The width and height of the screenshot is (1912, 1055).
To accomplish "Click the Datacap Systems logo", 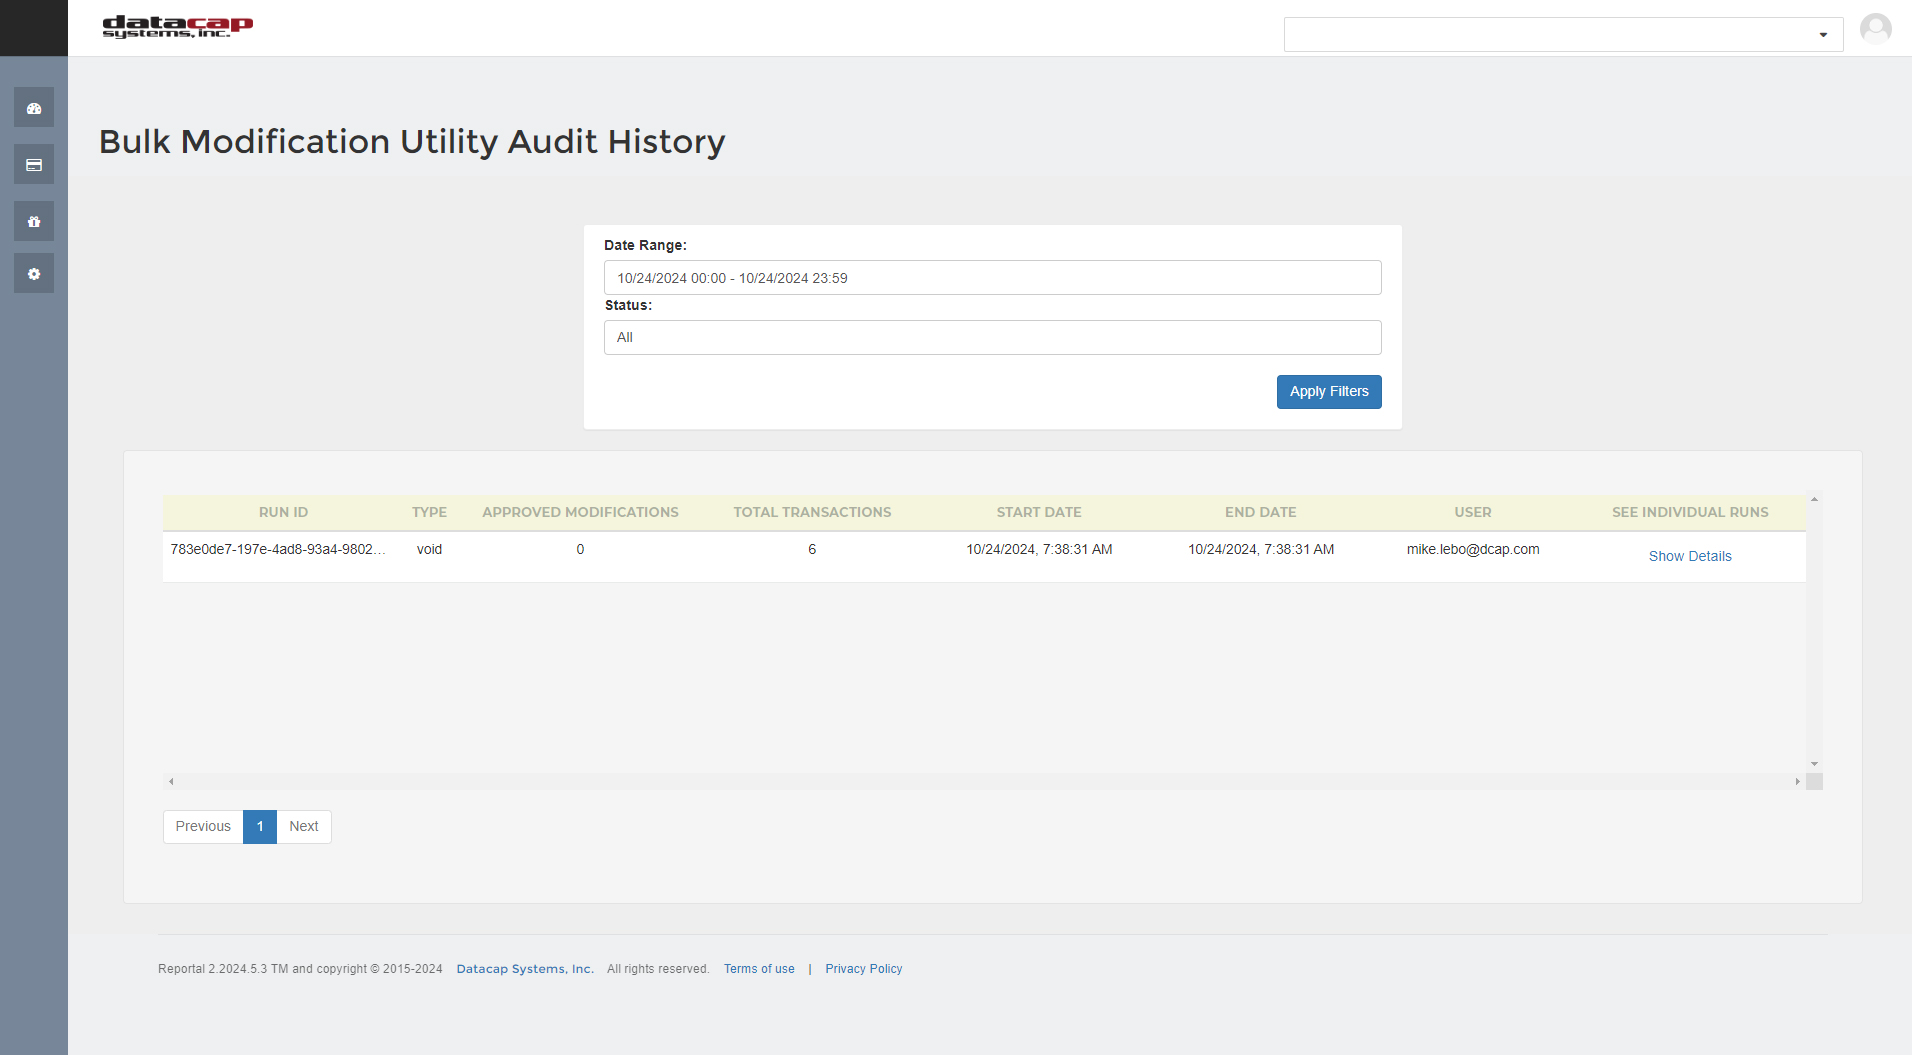I will click(x=177, y=27).
